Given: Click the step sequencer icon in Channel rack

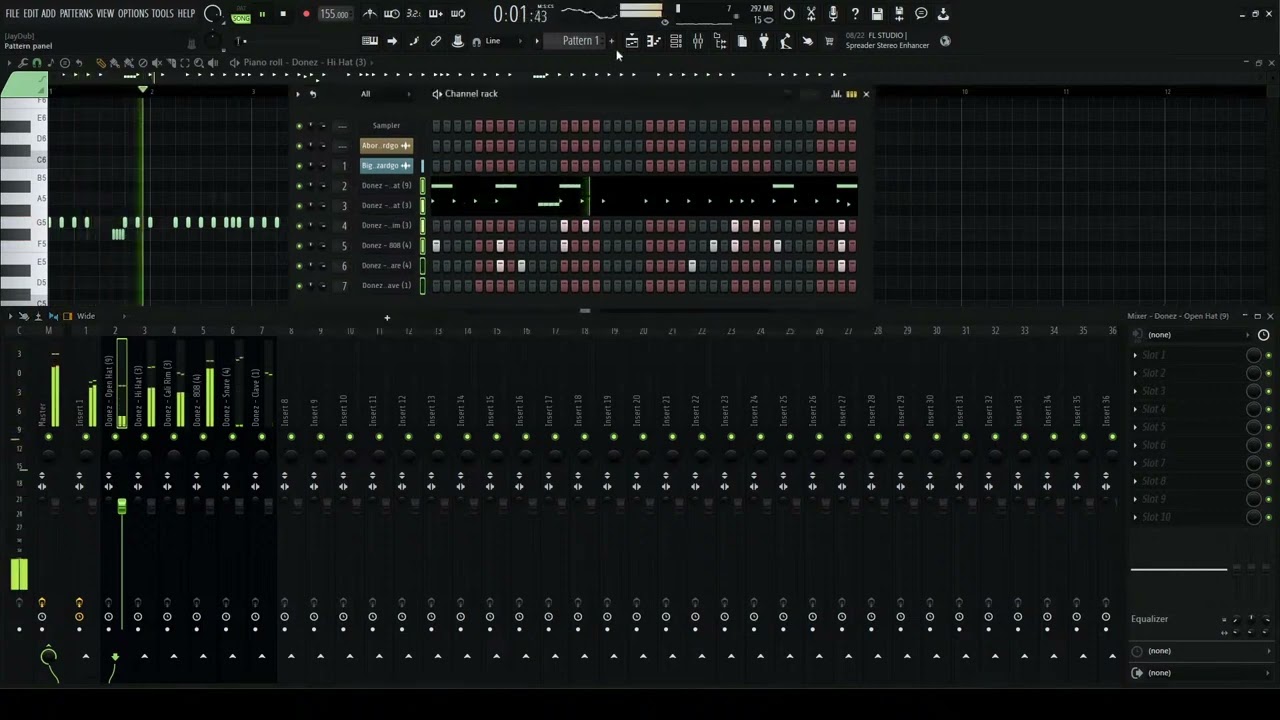Looking at the screenshot, I should pyautogui.click(x=851, y=94).
